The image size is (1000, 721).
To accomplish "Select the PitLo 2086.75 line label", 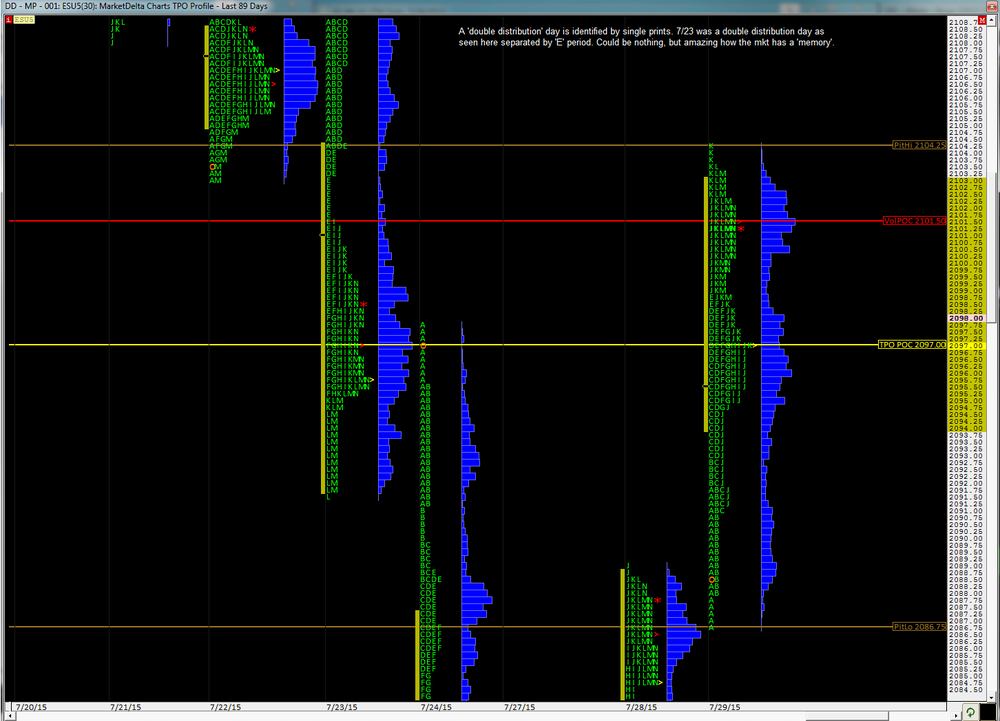I will click(919, 627).
